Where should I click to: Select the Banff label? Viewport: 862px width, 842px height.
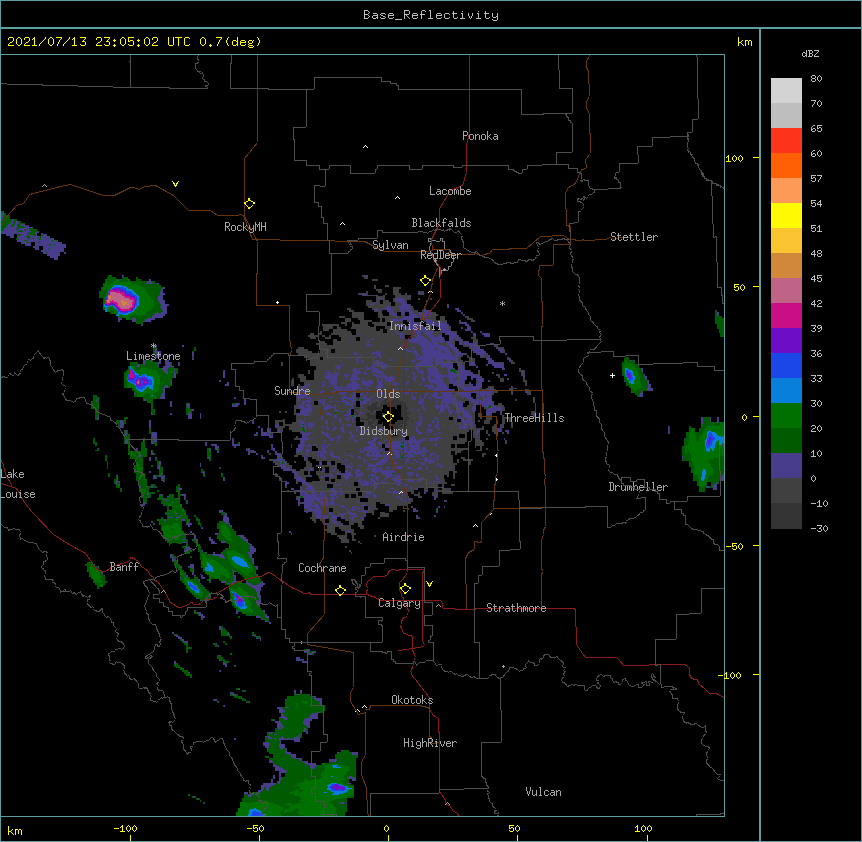coord(124,567)
